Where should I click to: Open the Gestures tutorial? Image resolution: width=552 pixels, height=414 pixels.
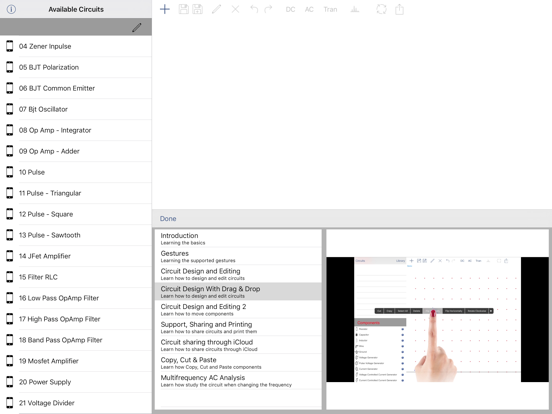238,256
